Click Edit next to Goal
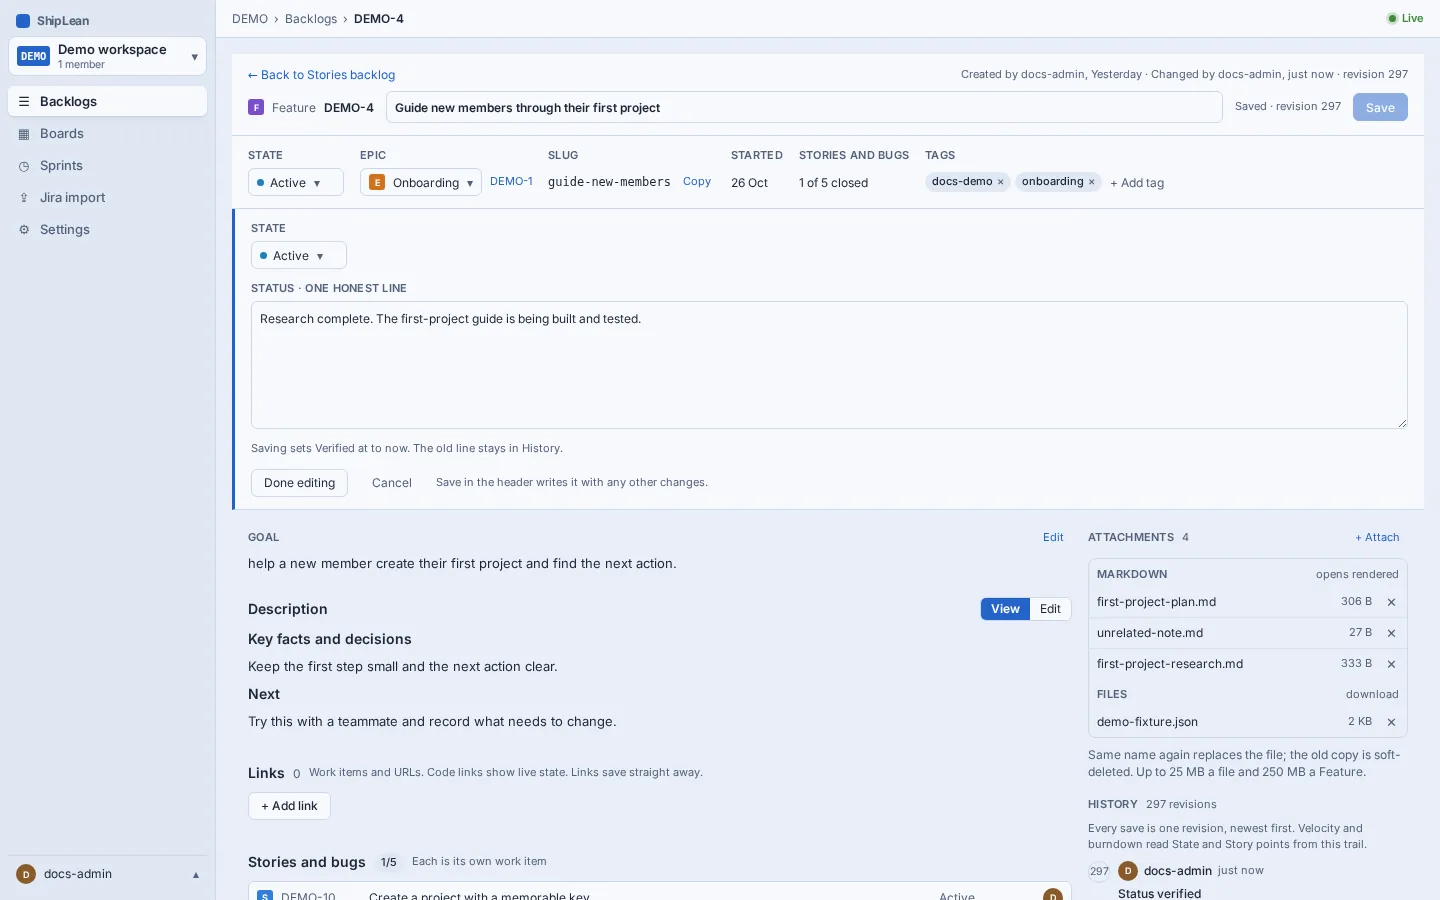This screenshot has width=1440, height=900. [x=1053, y=537]
